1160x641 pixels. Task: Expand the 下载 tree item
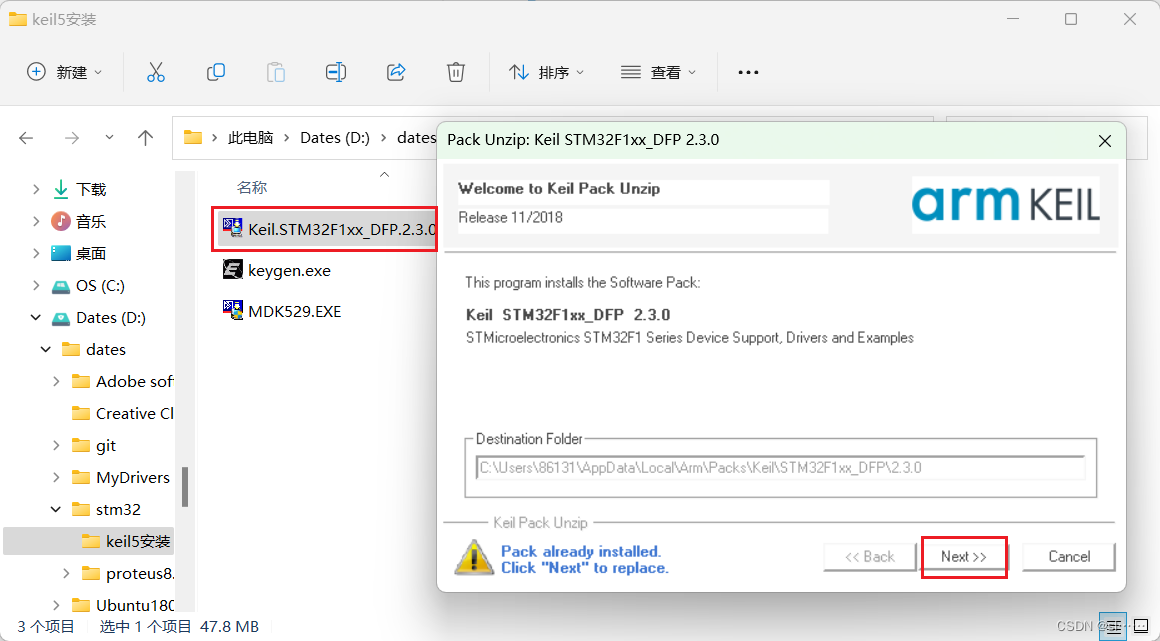(36, 189)
